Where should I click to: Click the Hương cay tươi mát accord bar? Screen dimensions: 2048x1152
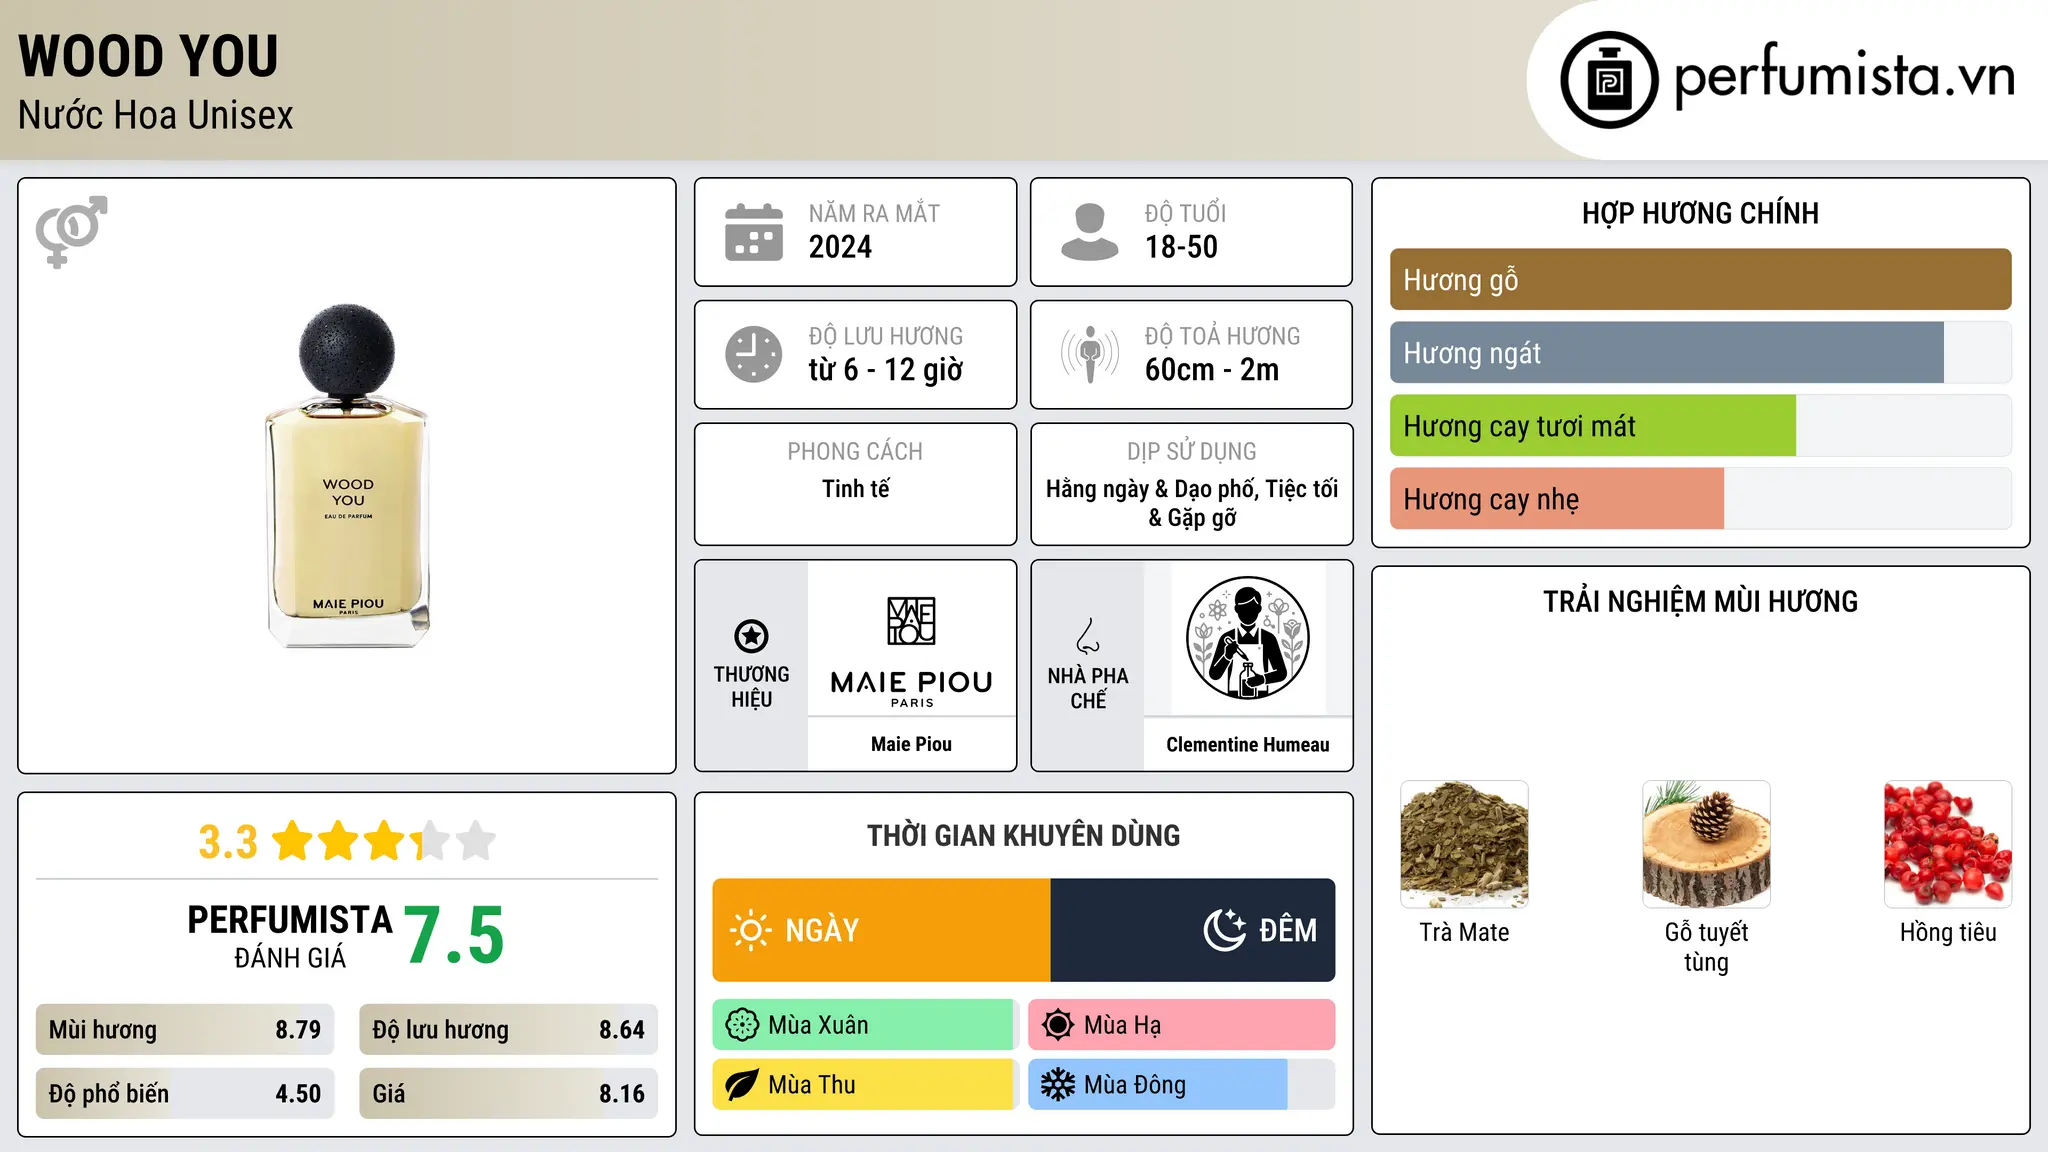click(x=1700, y=426)
